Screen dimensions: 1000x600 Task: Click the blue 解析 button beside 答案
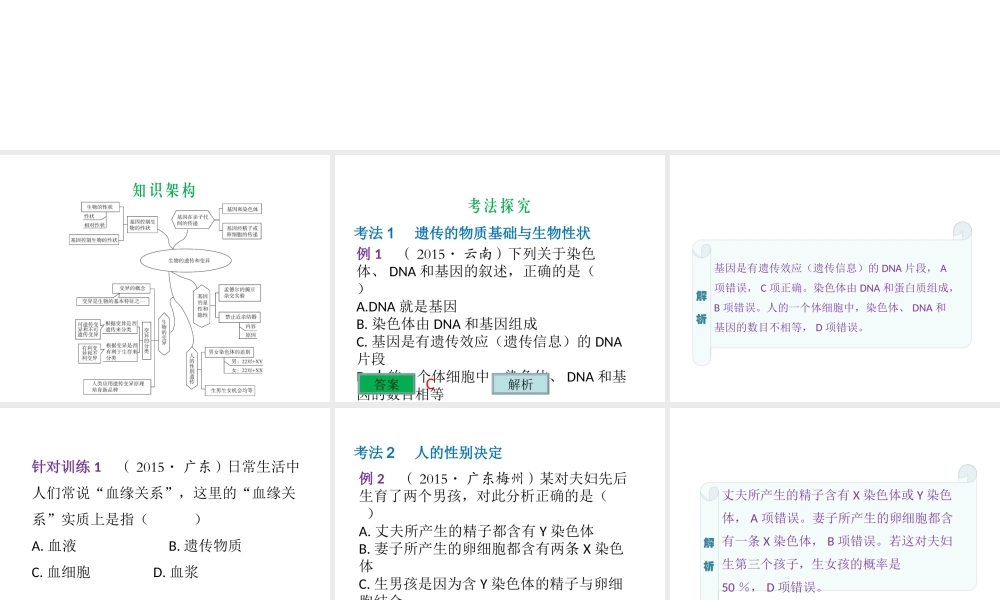520,384
